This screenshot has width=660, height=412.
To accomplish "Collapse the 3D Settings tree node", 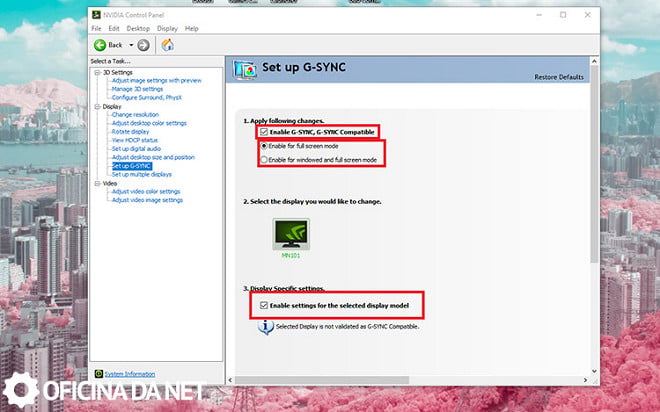I will pos(97,73).
